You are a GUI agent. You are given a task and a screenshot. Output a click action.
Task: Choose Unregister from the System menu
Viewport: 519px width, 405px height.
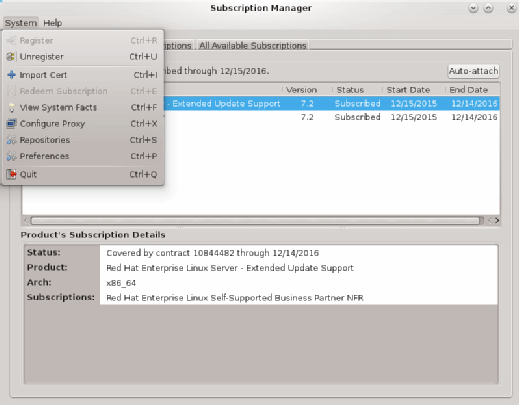(83, 57)
